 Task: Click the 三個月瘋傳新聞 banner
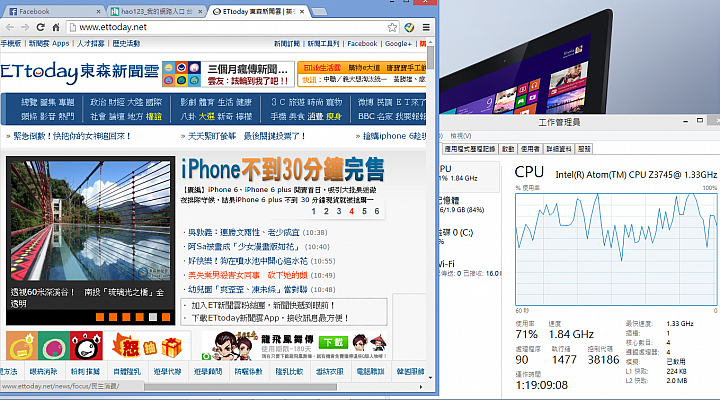[228, 74]
